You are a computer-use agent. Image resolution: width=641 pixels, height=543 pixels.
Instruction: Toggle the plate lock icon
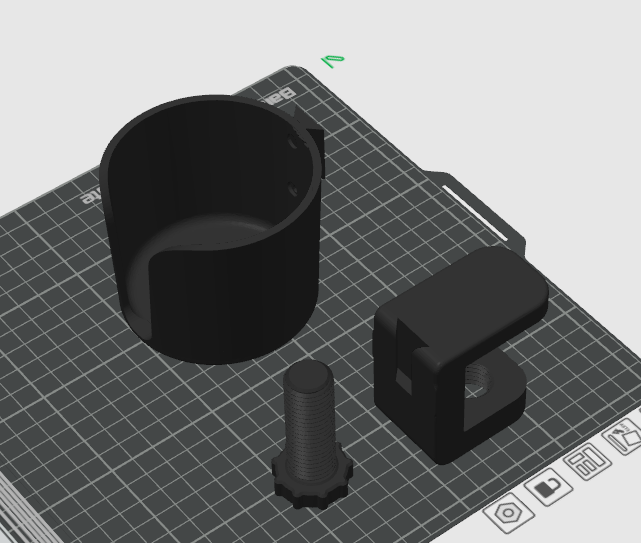(549, 487)
